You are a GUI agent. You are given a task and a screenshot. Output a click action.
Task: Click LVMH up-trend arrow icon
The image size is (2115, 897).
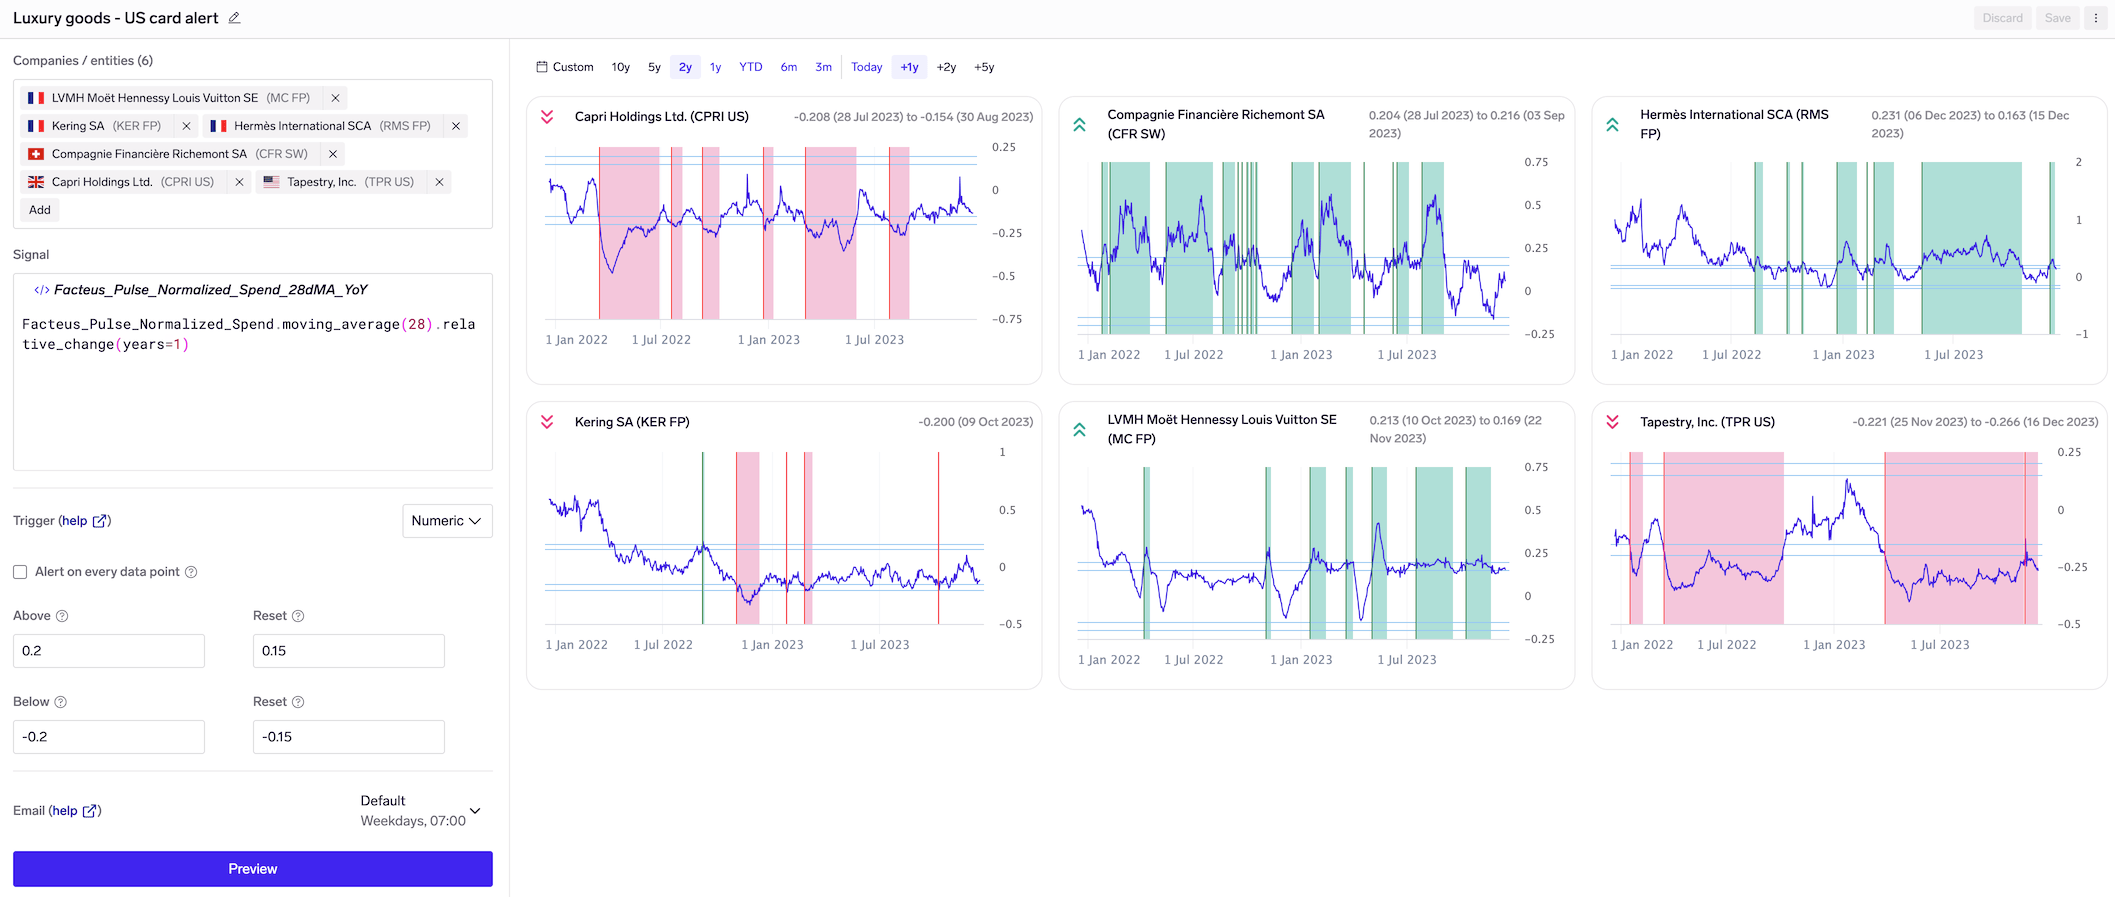click(x=1080, y=430)
